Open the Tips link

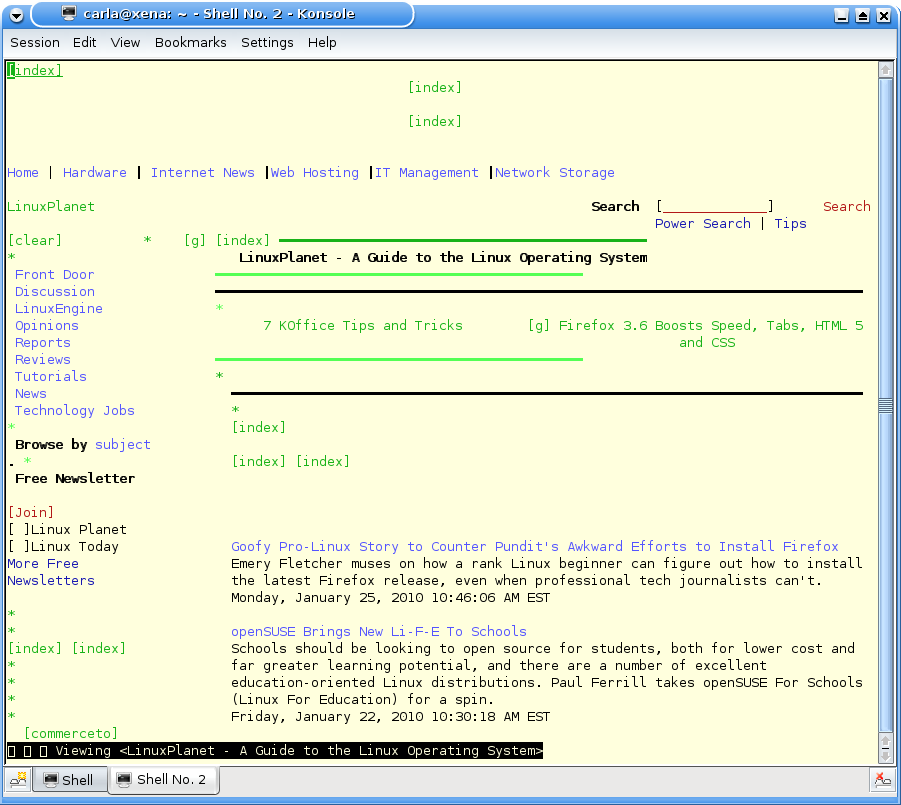pos(790,224)
